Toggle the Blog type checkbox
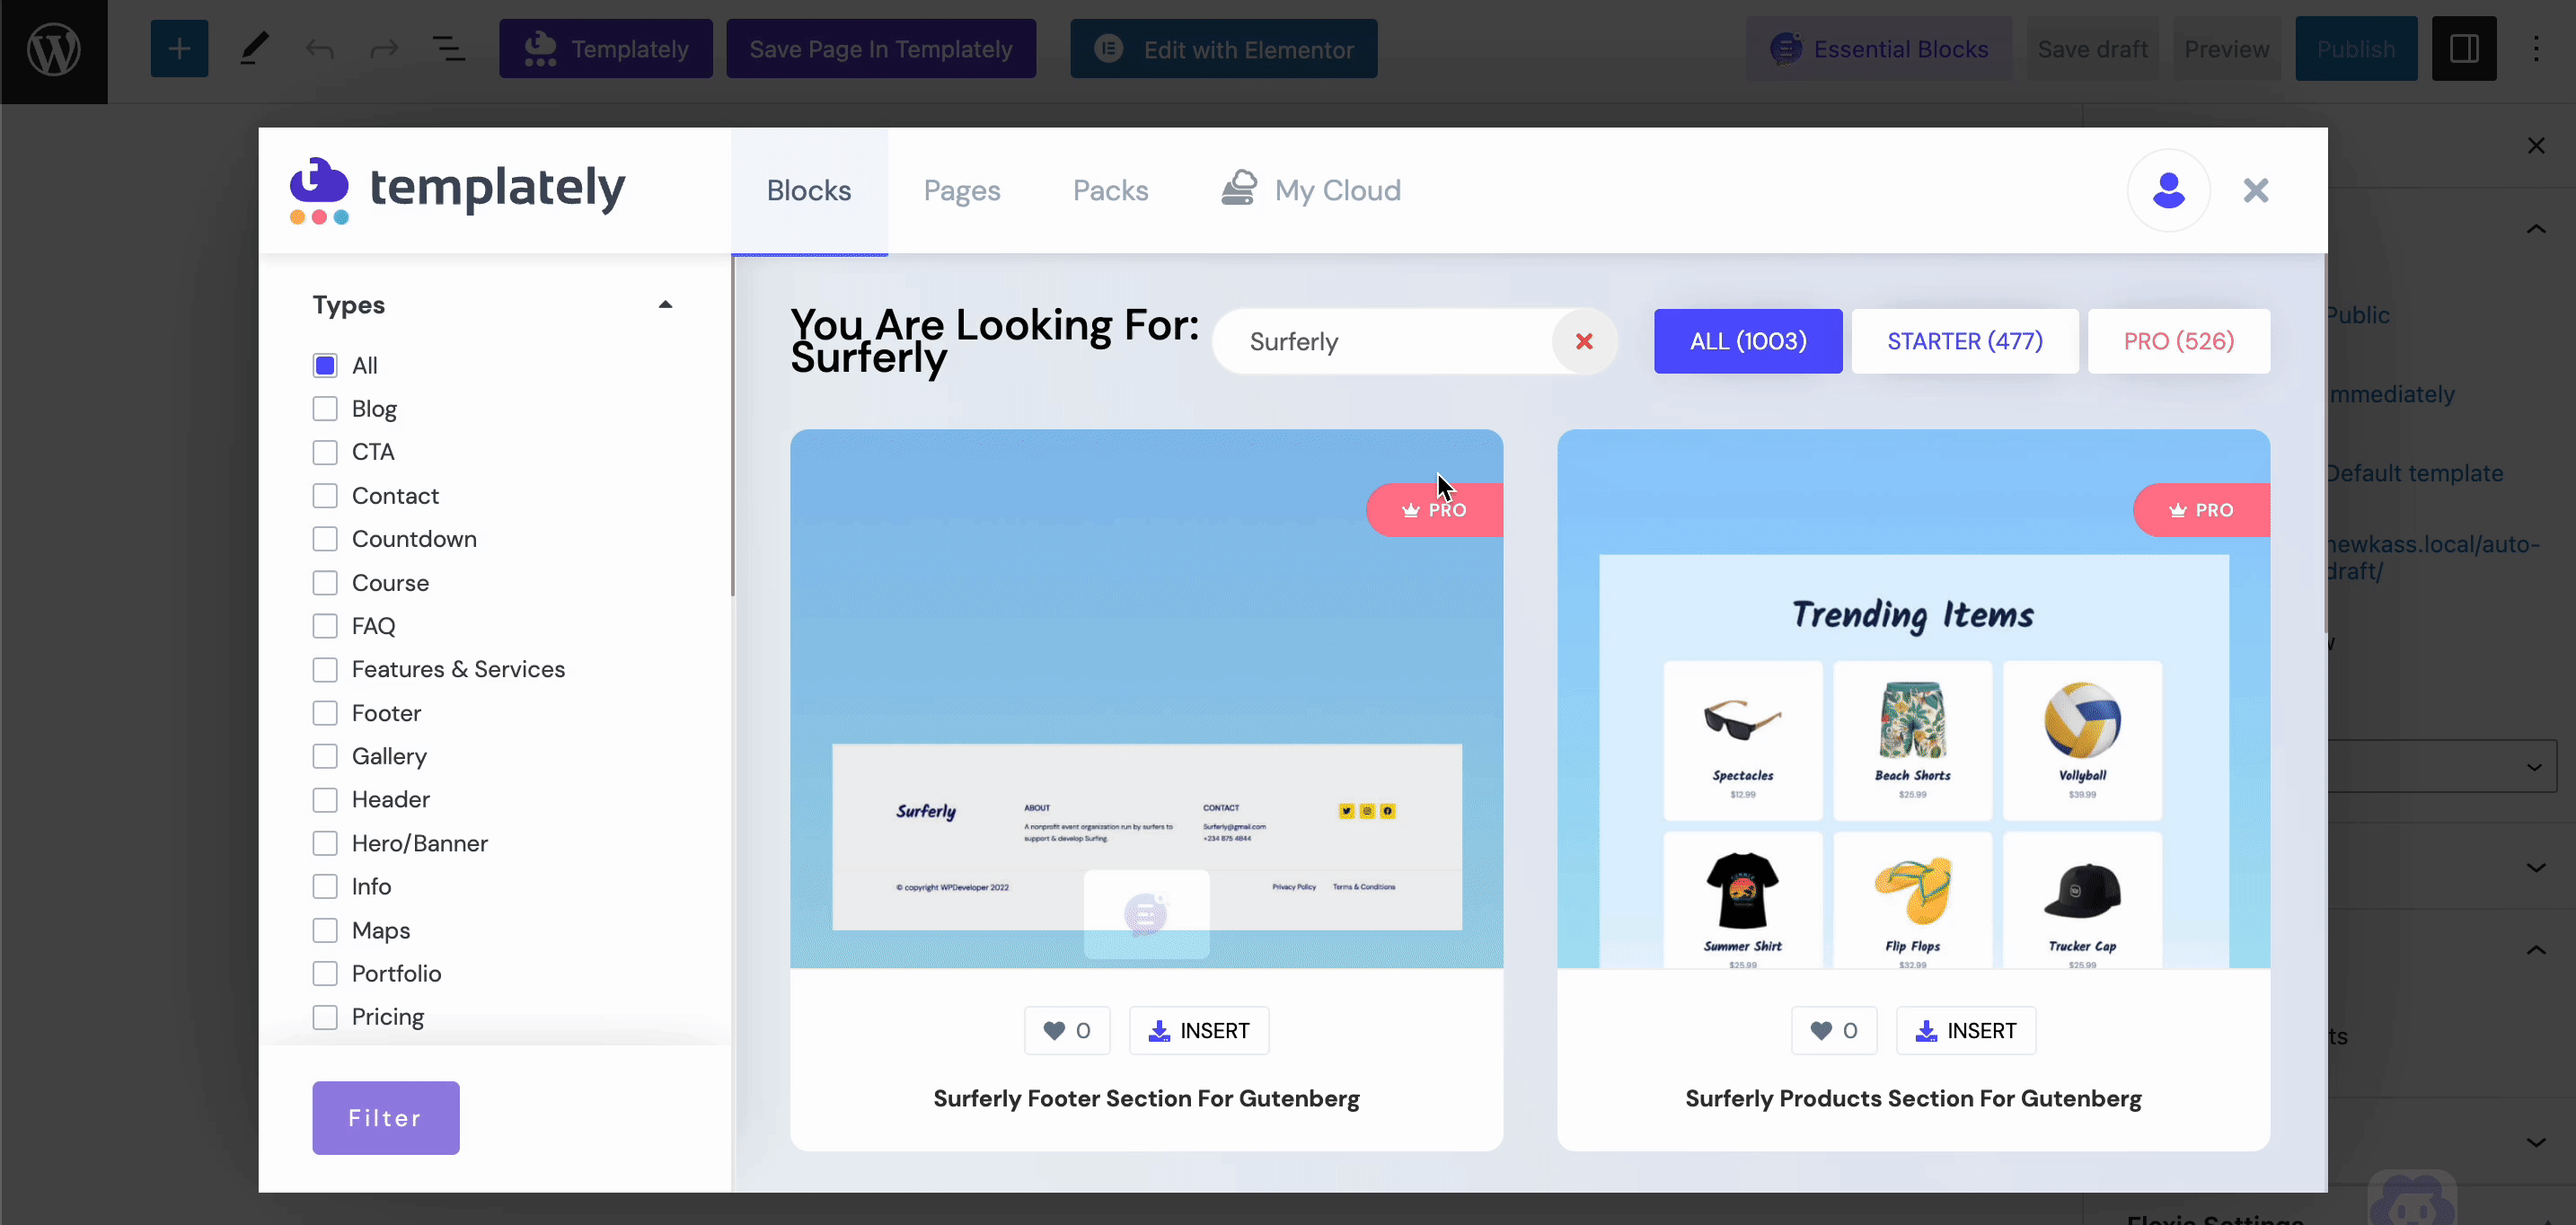The width and height of the screenshot is (2576, 1225). [325, 407]
